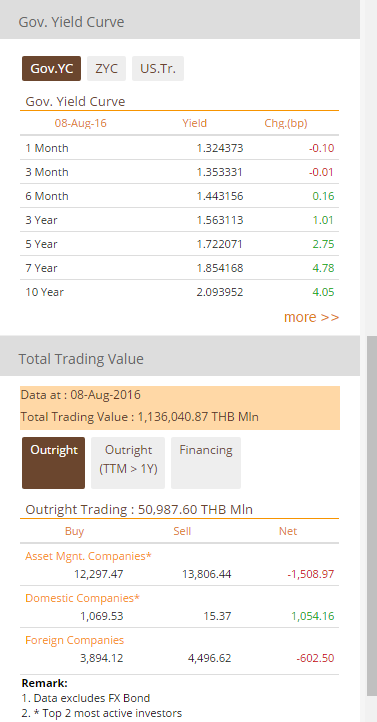This screenshot has width=377, height=722.
Task: Click the Yield column header
Action: click(x=195, y=123)
